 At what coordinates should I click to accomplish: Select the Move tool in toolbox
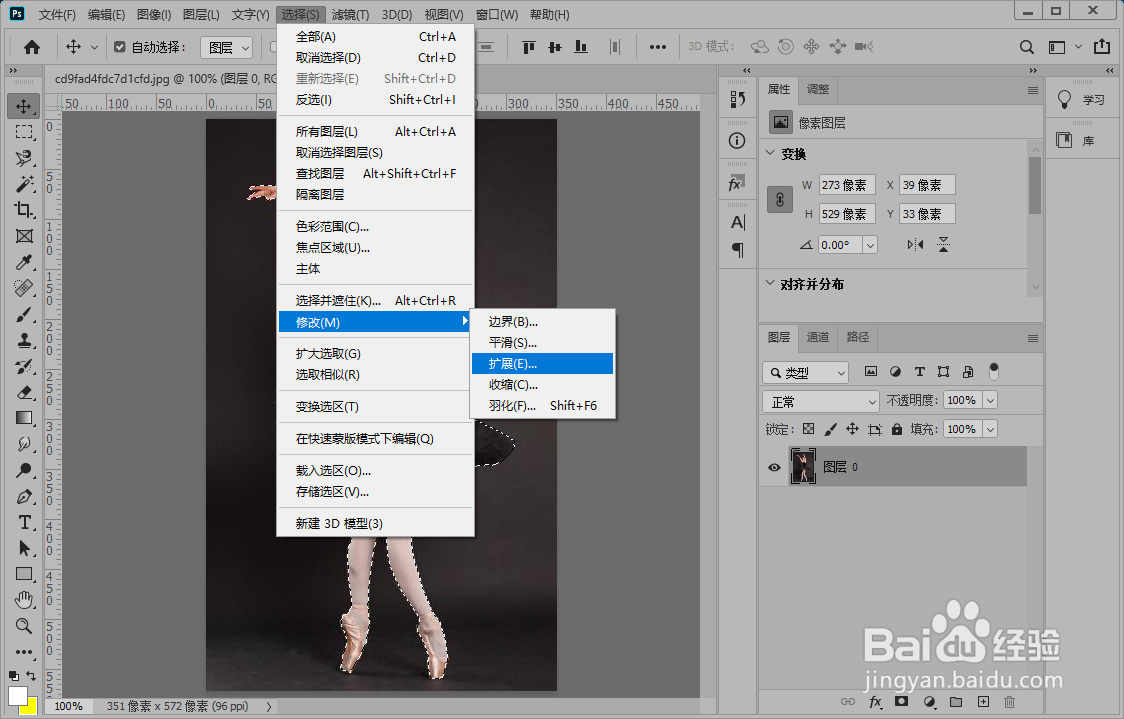[x=24, y=106]
